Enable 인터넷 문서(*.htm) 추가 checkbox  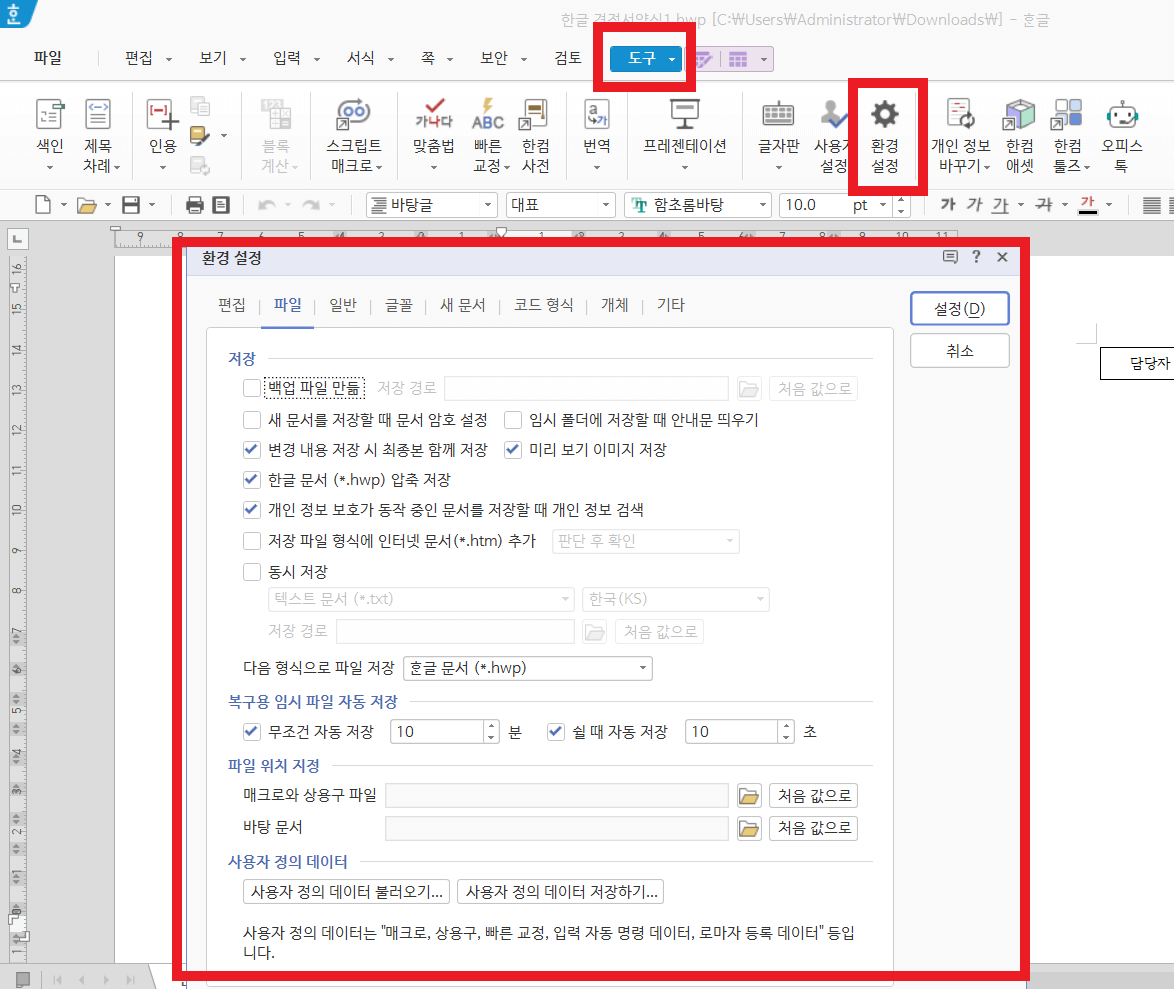(x=252, y=541)
